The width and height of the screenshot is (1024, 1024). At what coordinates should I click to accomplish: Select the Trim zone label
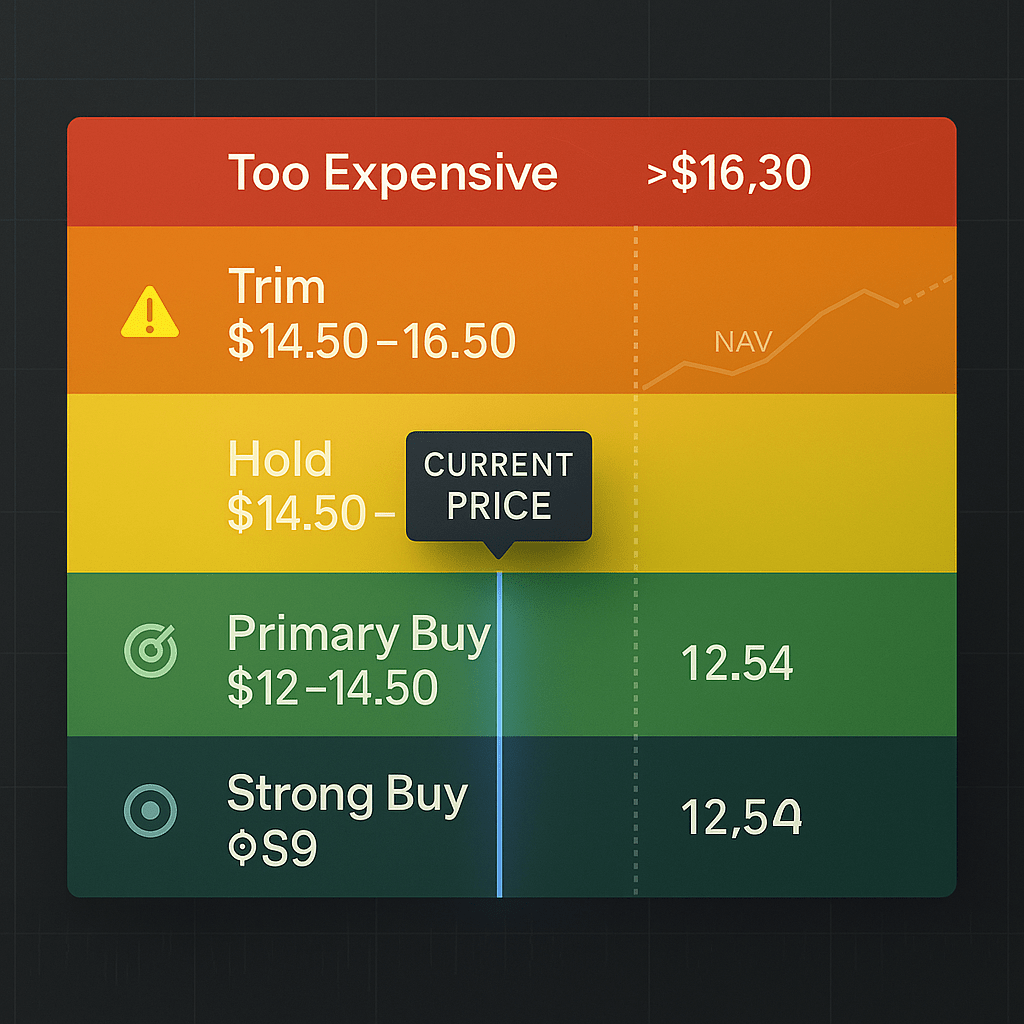coord(277,288)
